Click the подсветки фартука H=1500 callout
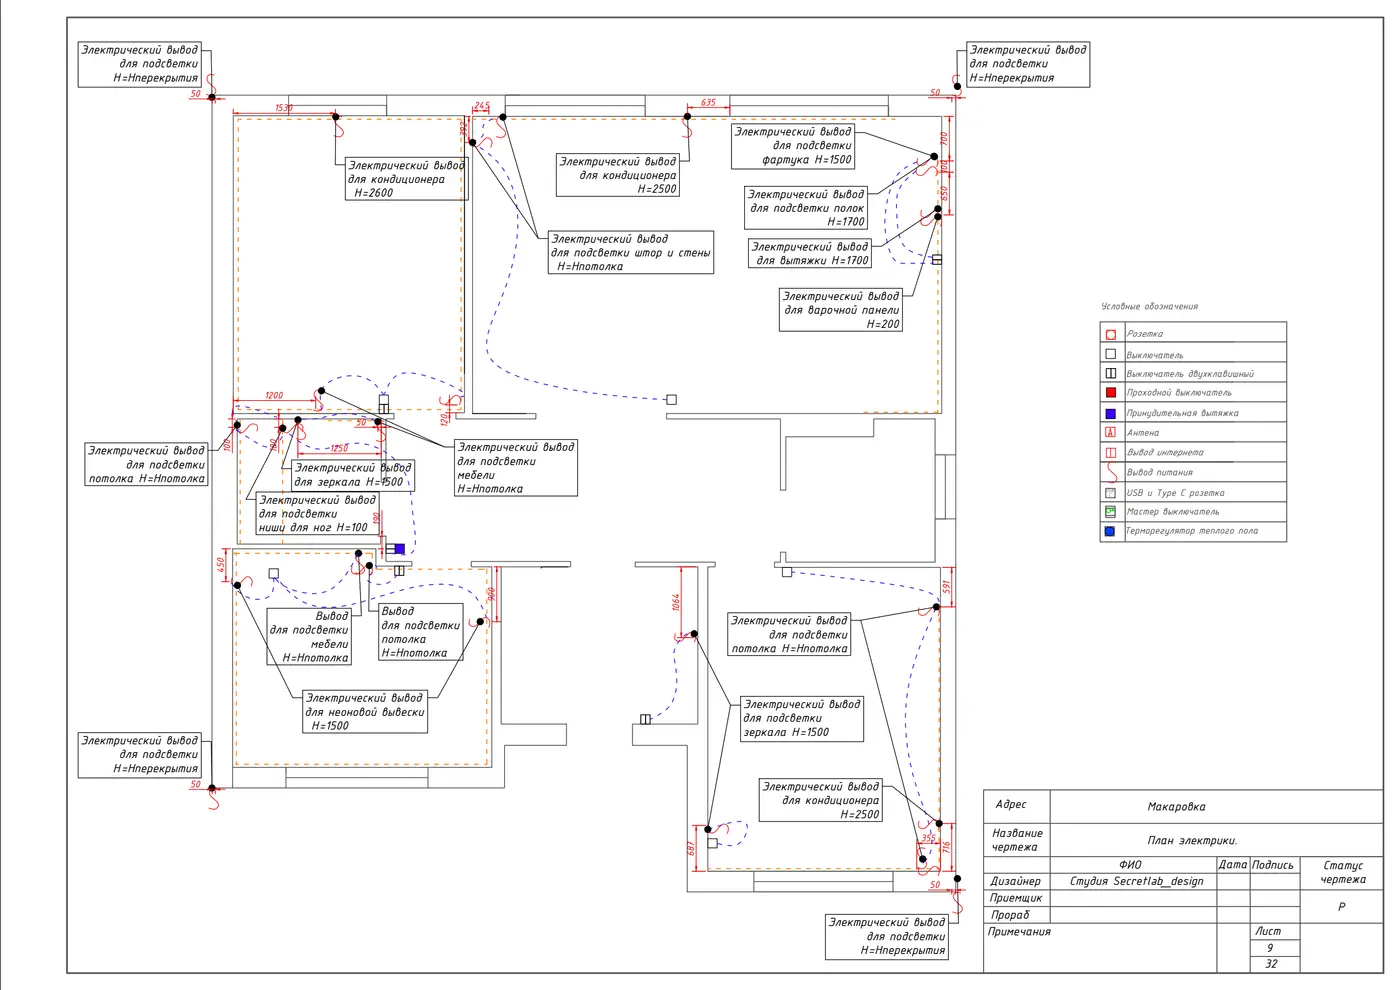Image resolution: width=1400 pixels, height=990 pixels. point(793,146)
